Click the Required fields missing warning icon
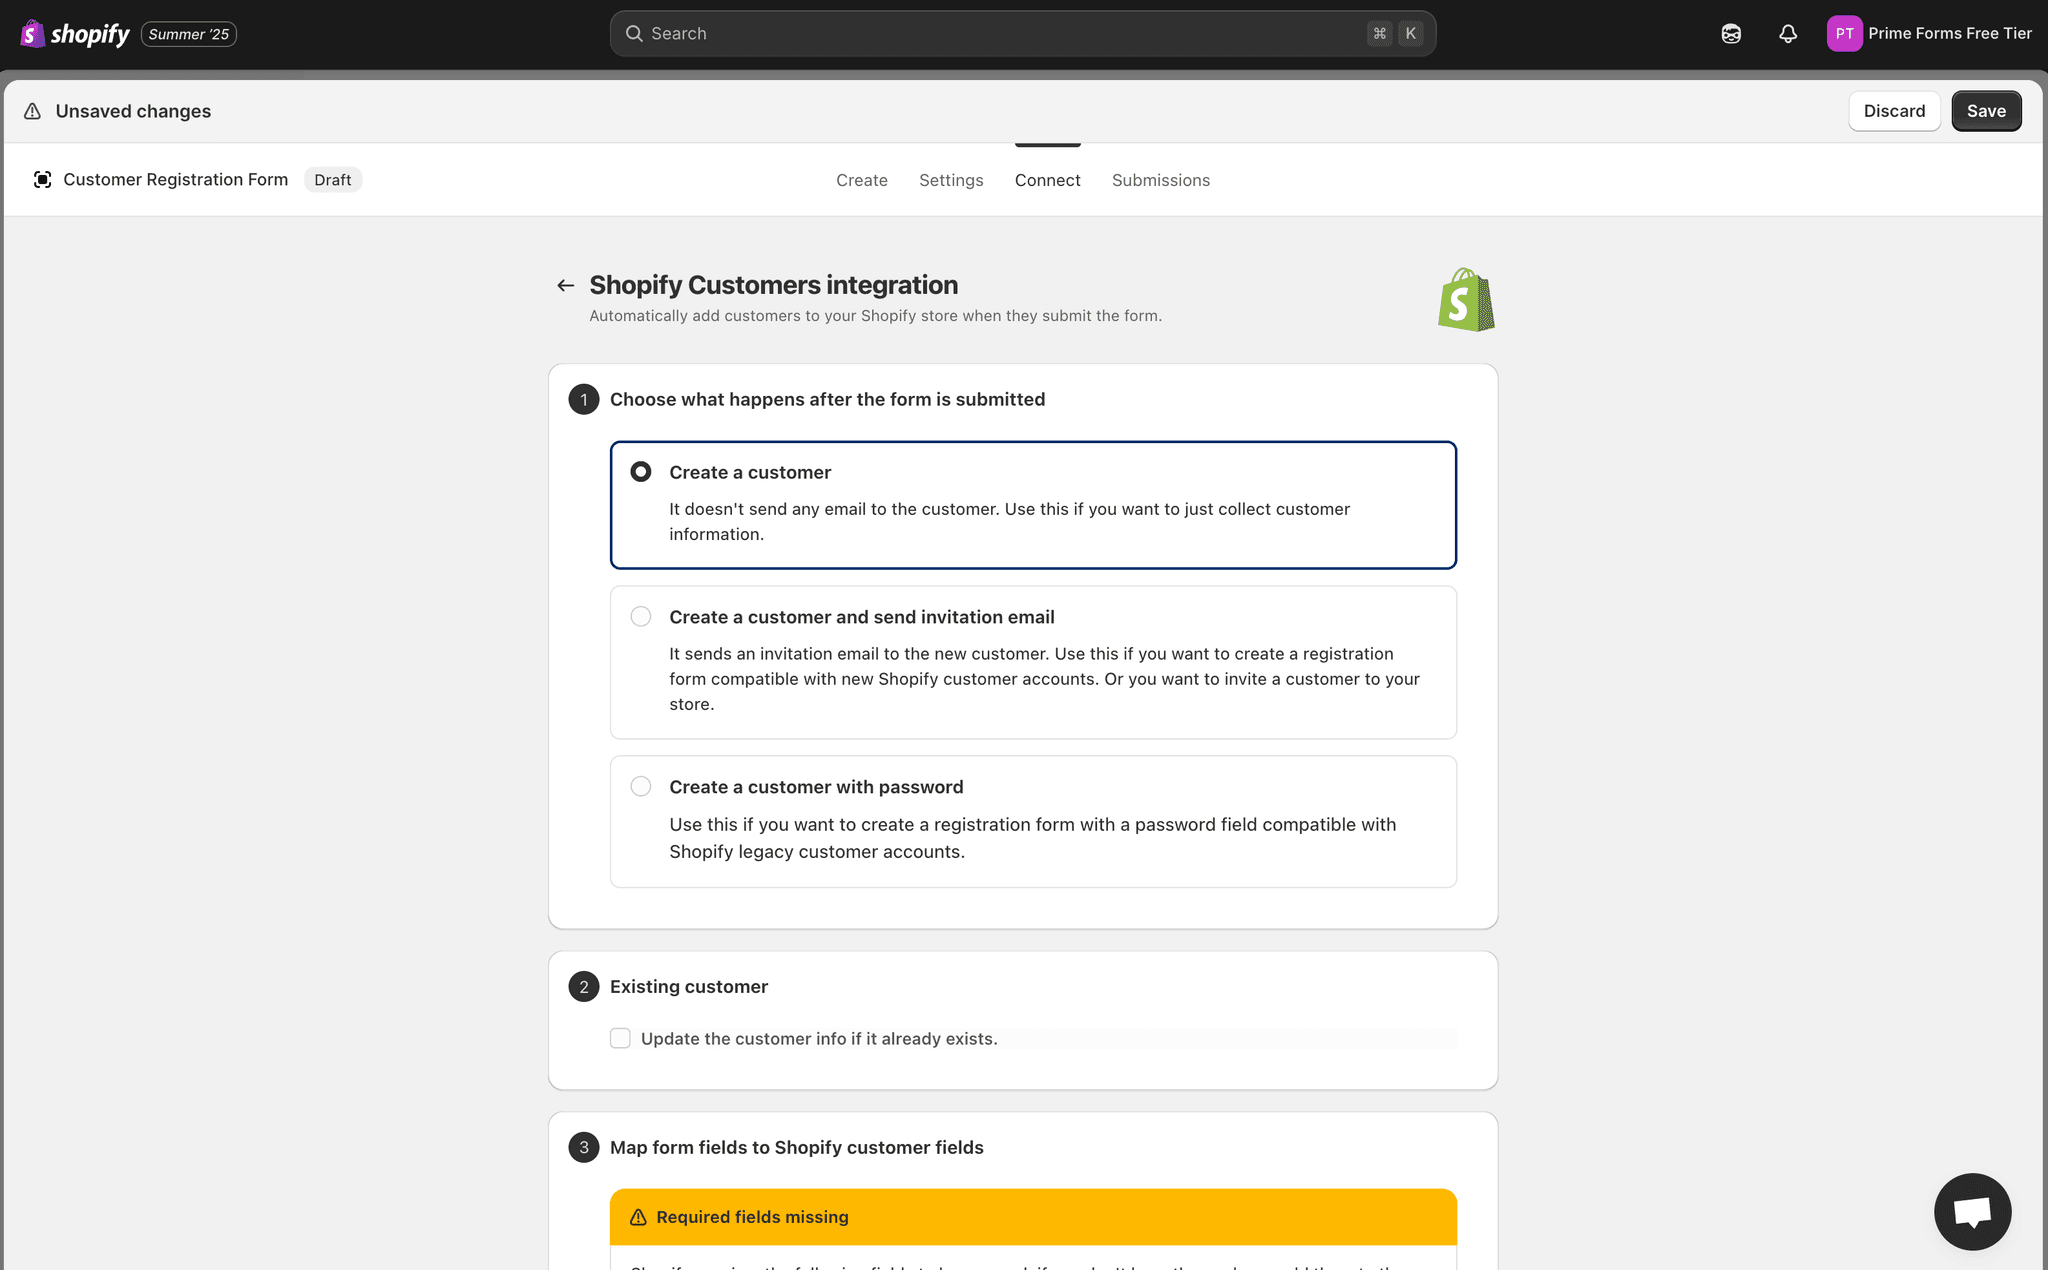Screen dimensions: 2048x1270 tap(638, 1217)
